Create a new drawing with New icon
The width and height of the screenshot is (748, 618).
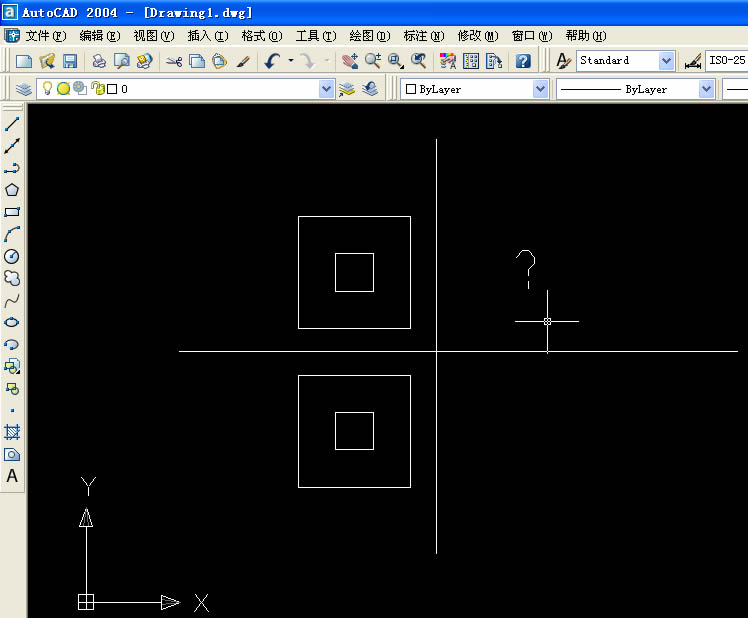point(24,61)
